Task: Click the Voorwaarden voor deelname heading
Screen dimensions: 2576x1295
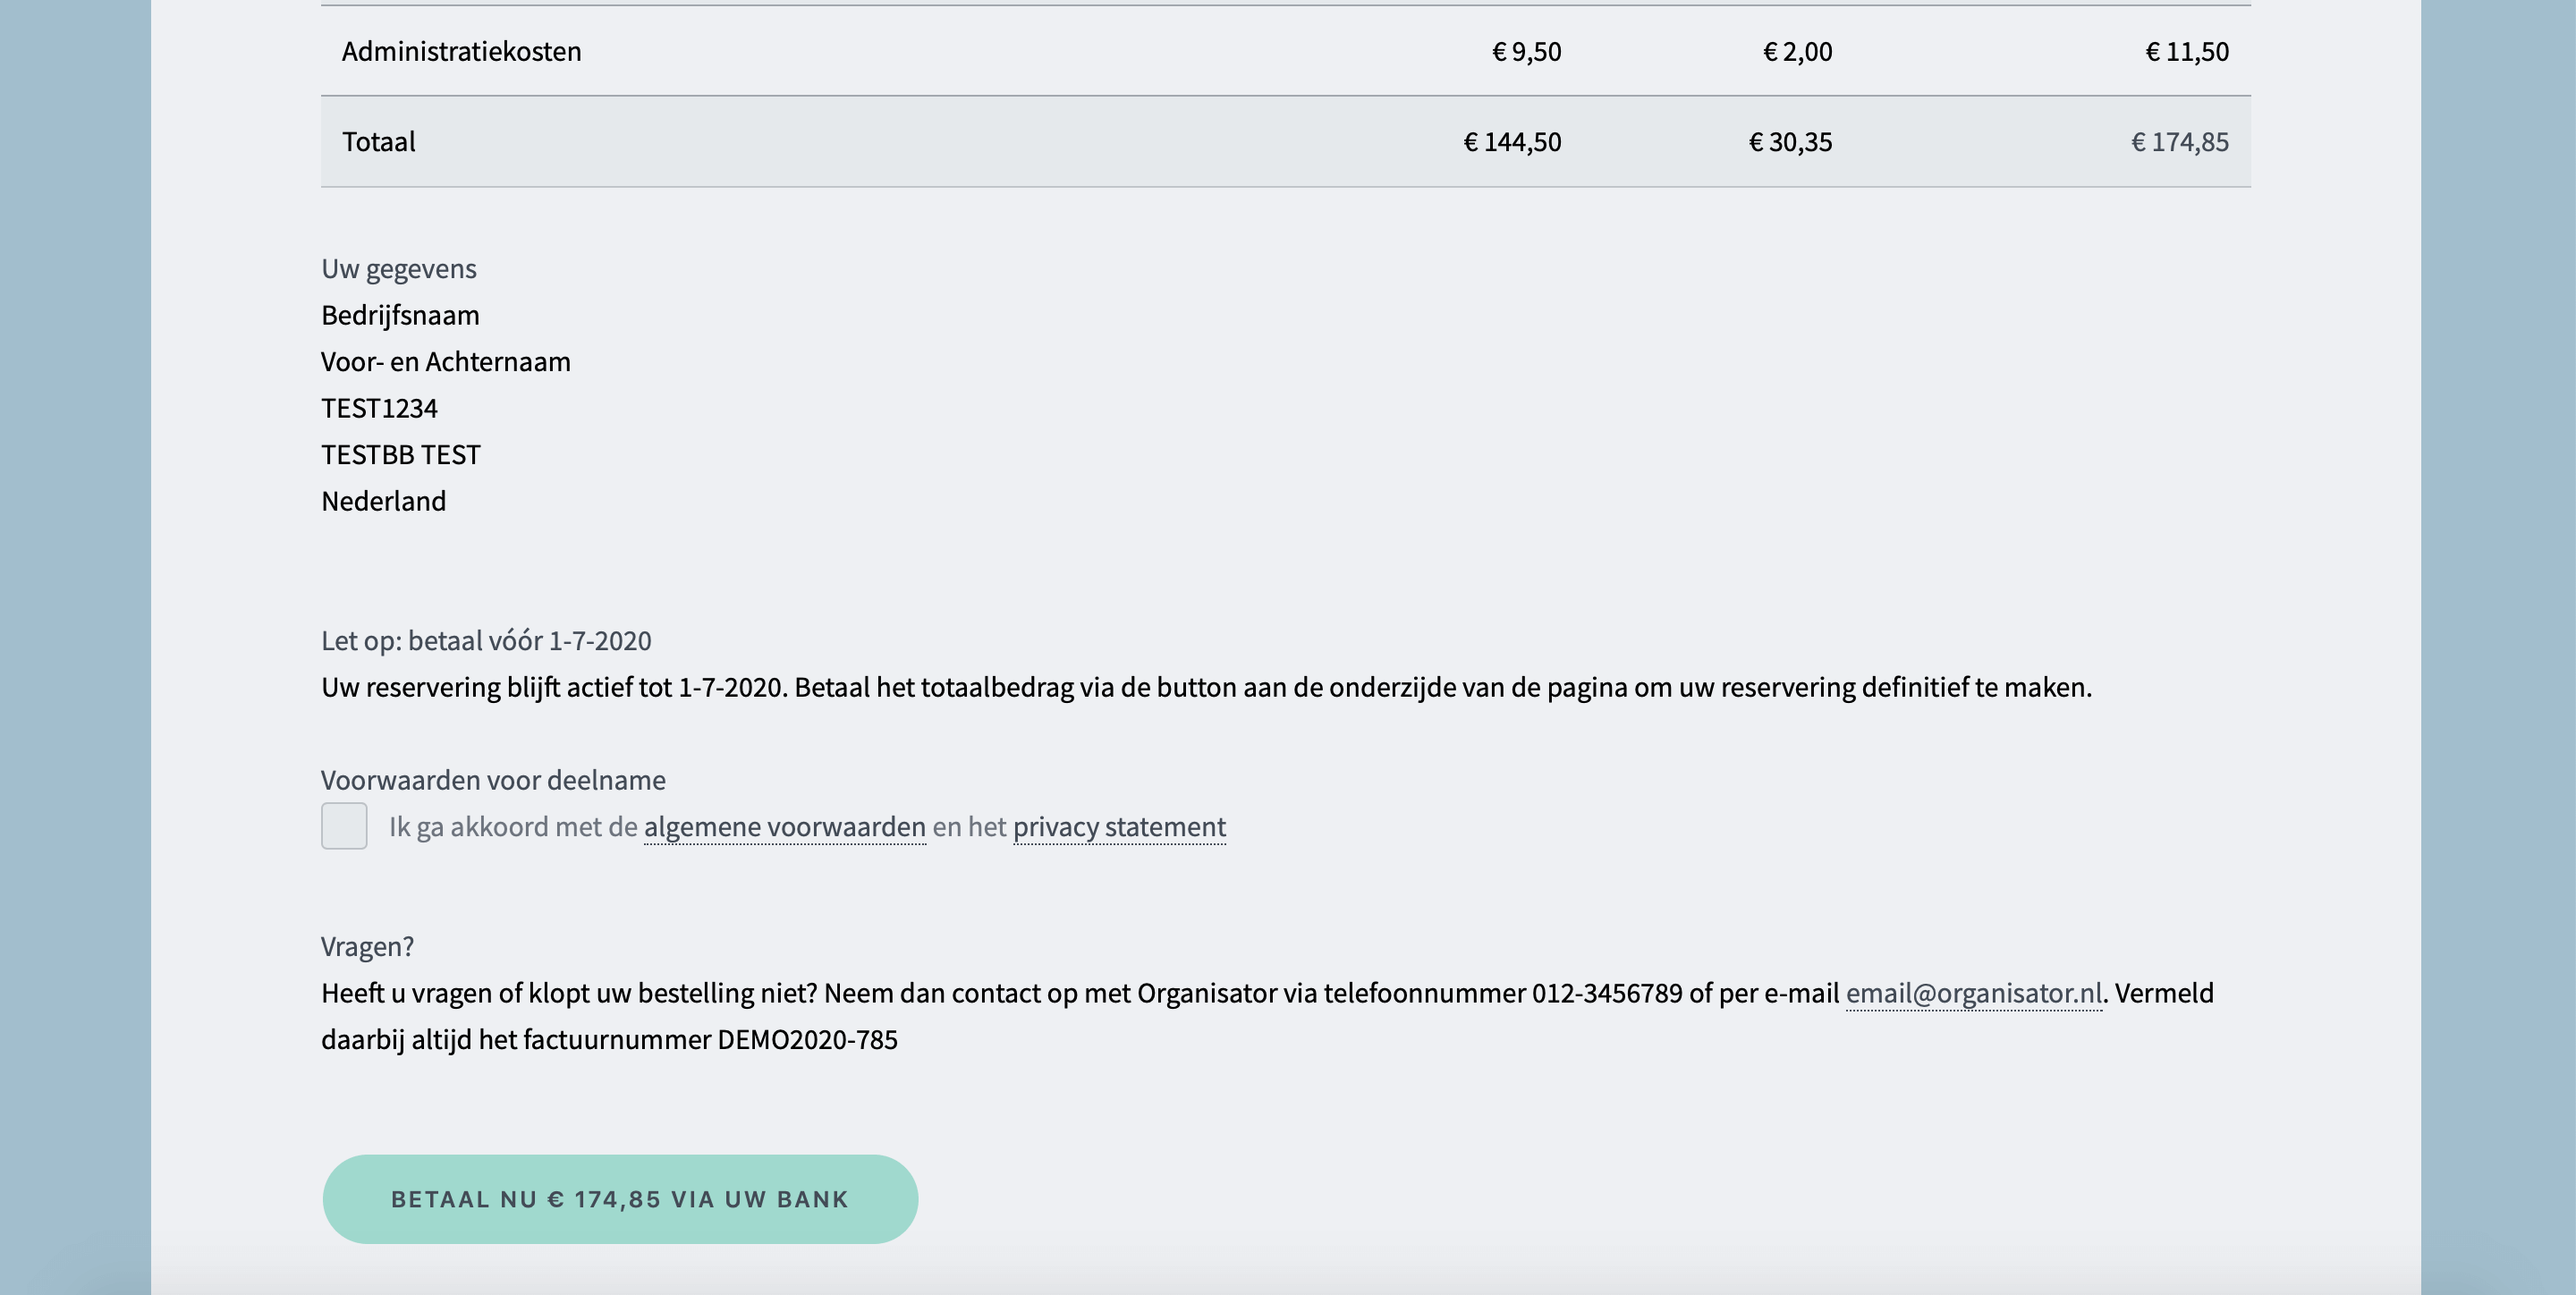Action: [493, 780]
